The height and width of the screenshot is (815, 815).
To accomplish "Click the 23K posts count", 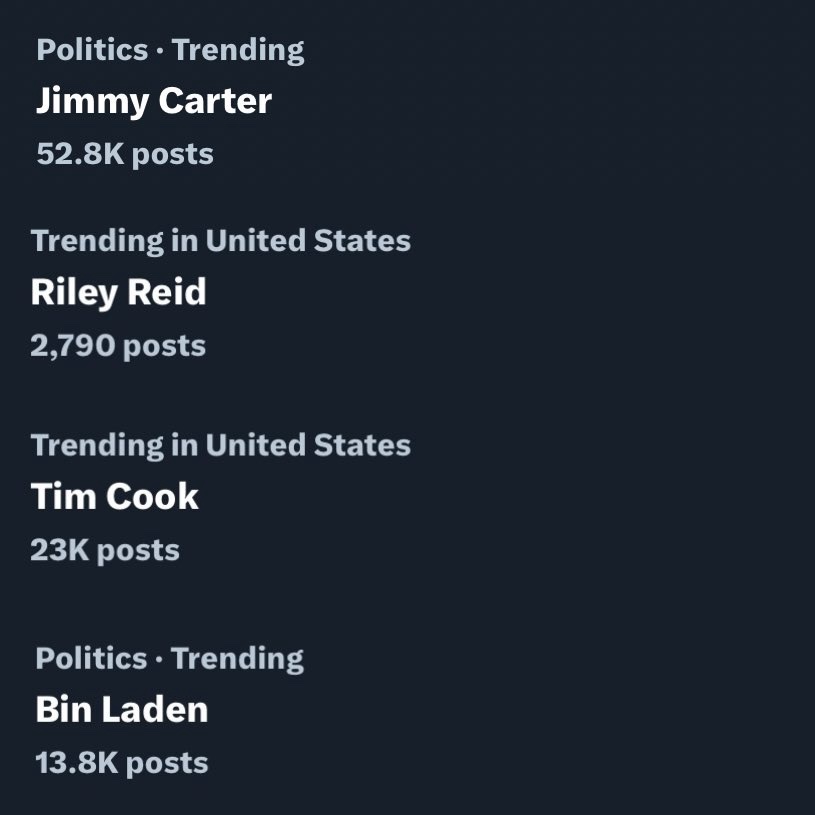I will click(105, 550).
